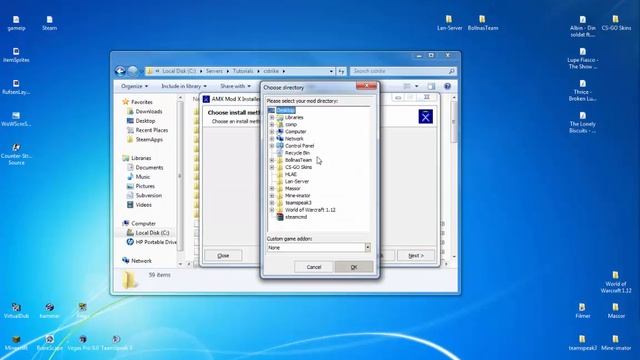Select Mine-imator folder icon on desktop
Image resolution: width=640 pixels, height=360 pixels.
(x=616, y=343)
